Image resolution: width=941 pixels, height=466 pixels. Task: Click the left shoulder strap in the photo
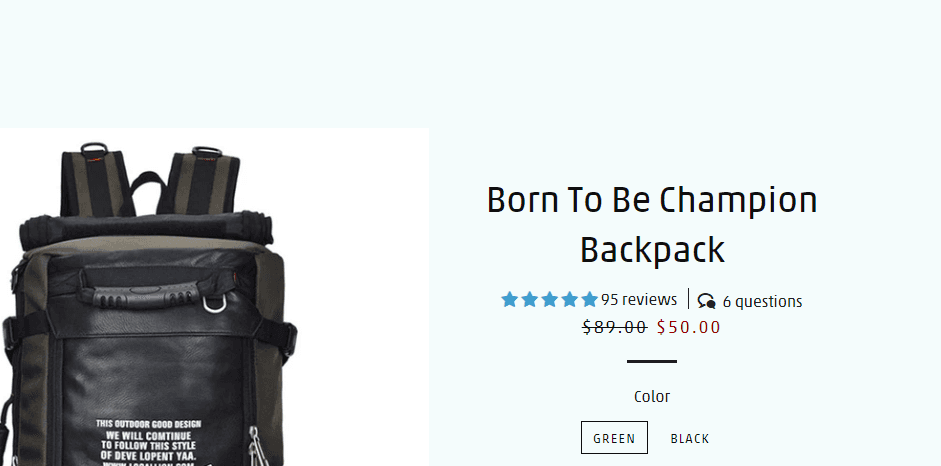click(96, 181)
